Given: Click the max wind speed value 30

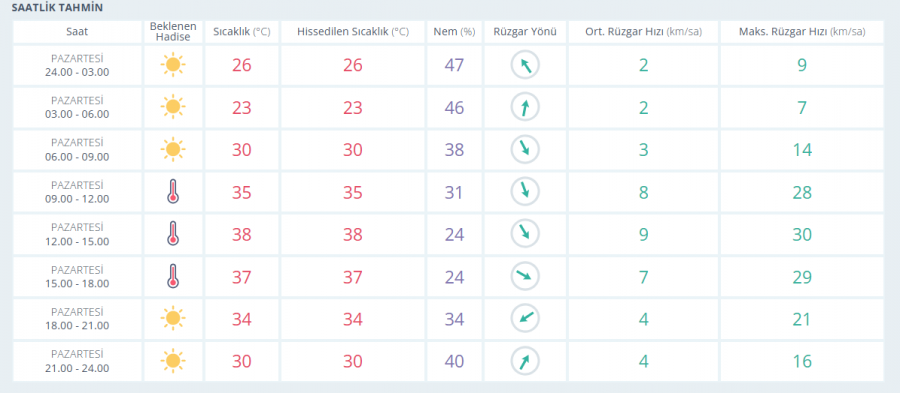Looking at the screenshot, I should tap(802, 235).
